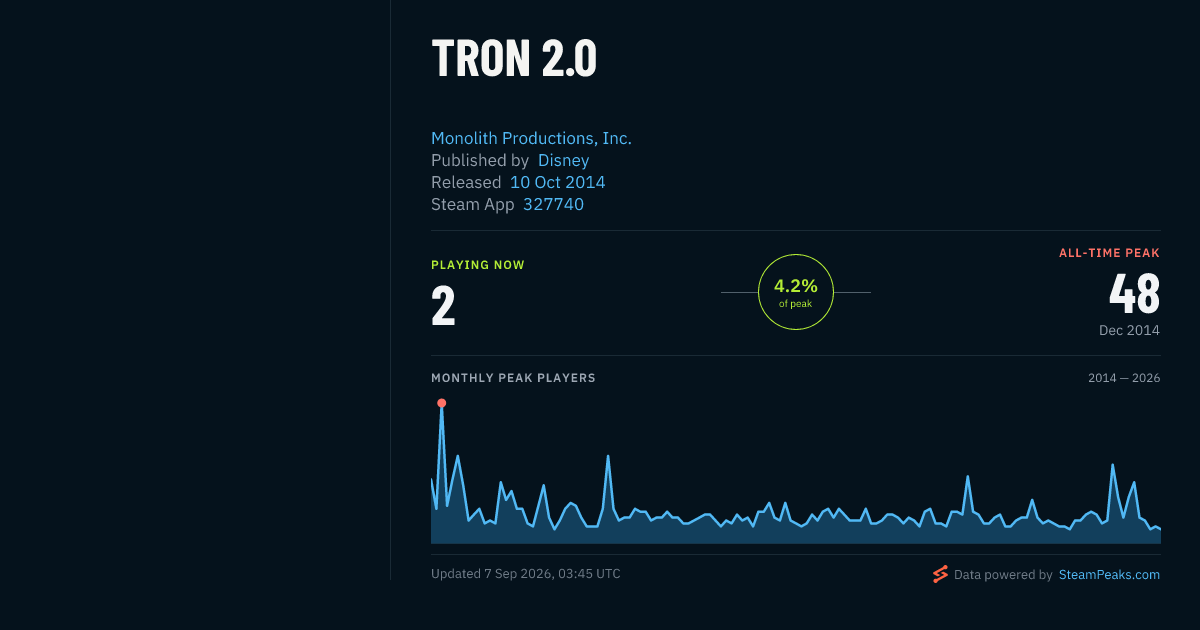
Task: Open the Monolith Productions, Inc. developer link
Action: coord(531,138)
